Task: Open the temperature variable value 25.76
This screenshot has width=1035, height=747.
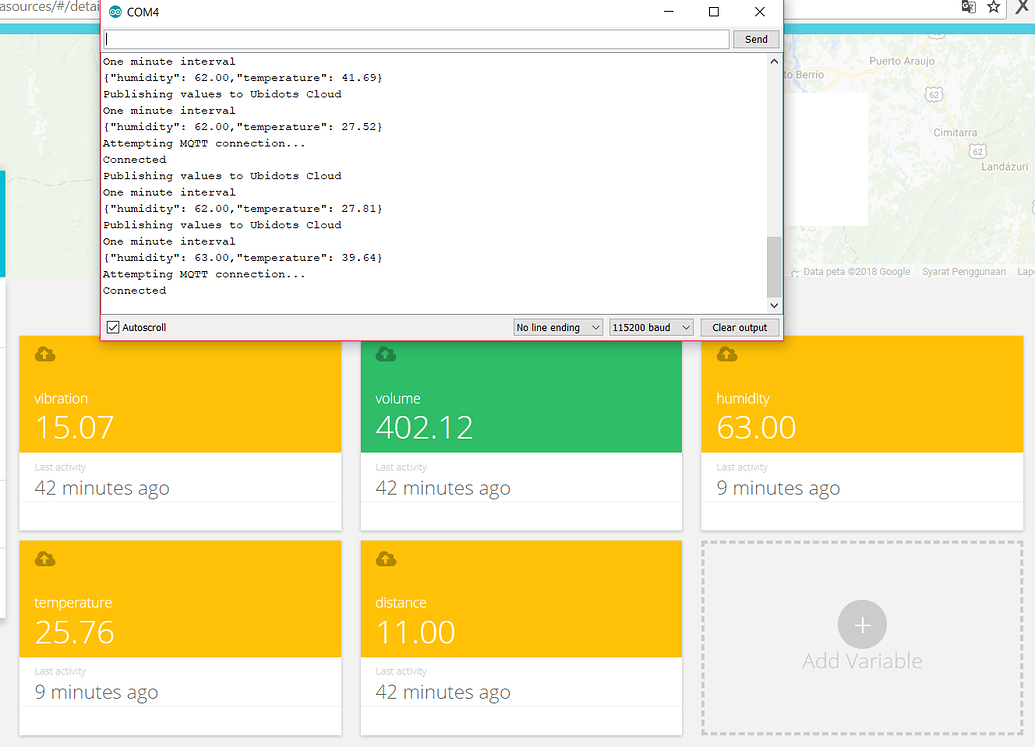Action: click(x=75, y=632)
